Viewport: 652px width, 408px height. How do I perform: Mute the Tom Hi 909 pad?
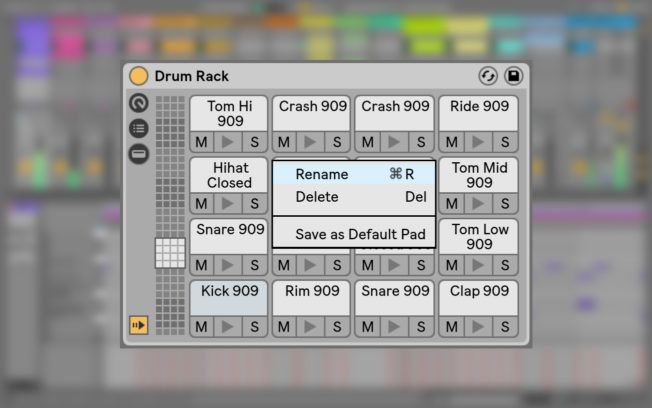pyautogui.click(x=202, y=142)
